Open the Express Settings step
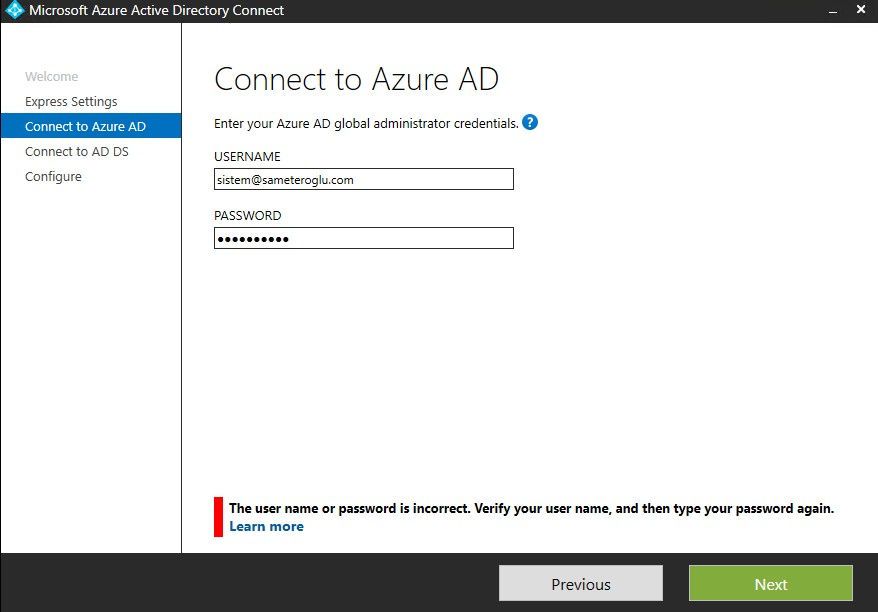Viewport: 878px width, 612px height. pyautogui.click(x=71, y=101)
